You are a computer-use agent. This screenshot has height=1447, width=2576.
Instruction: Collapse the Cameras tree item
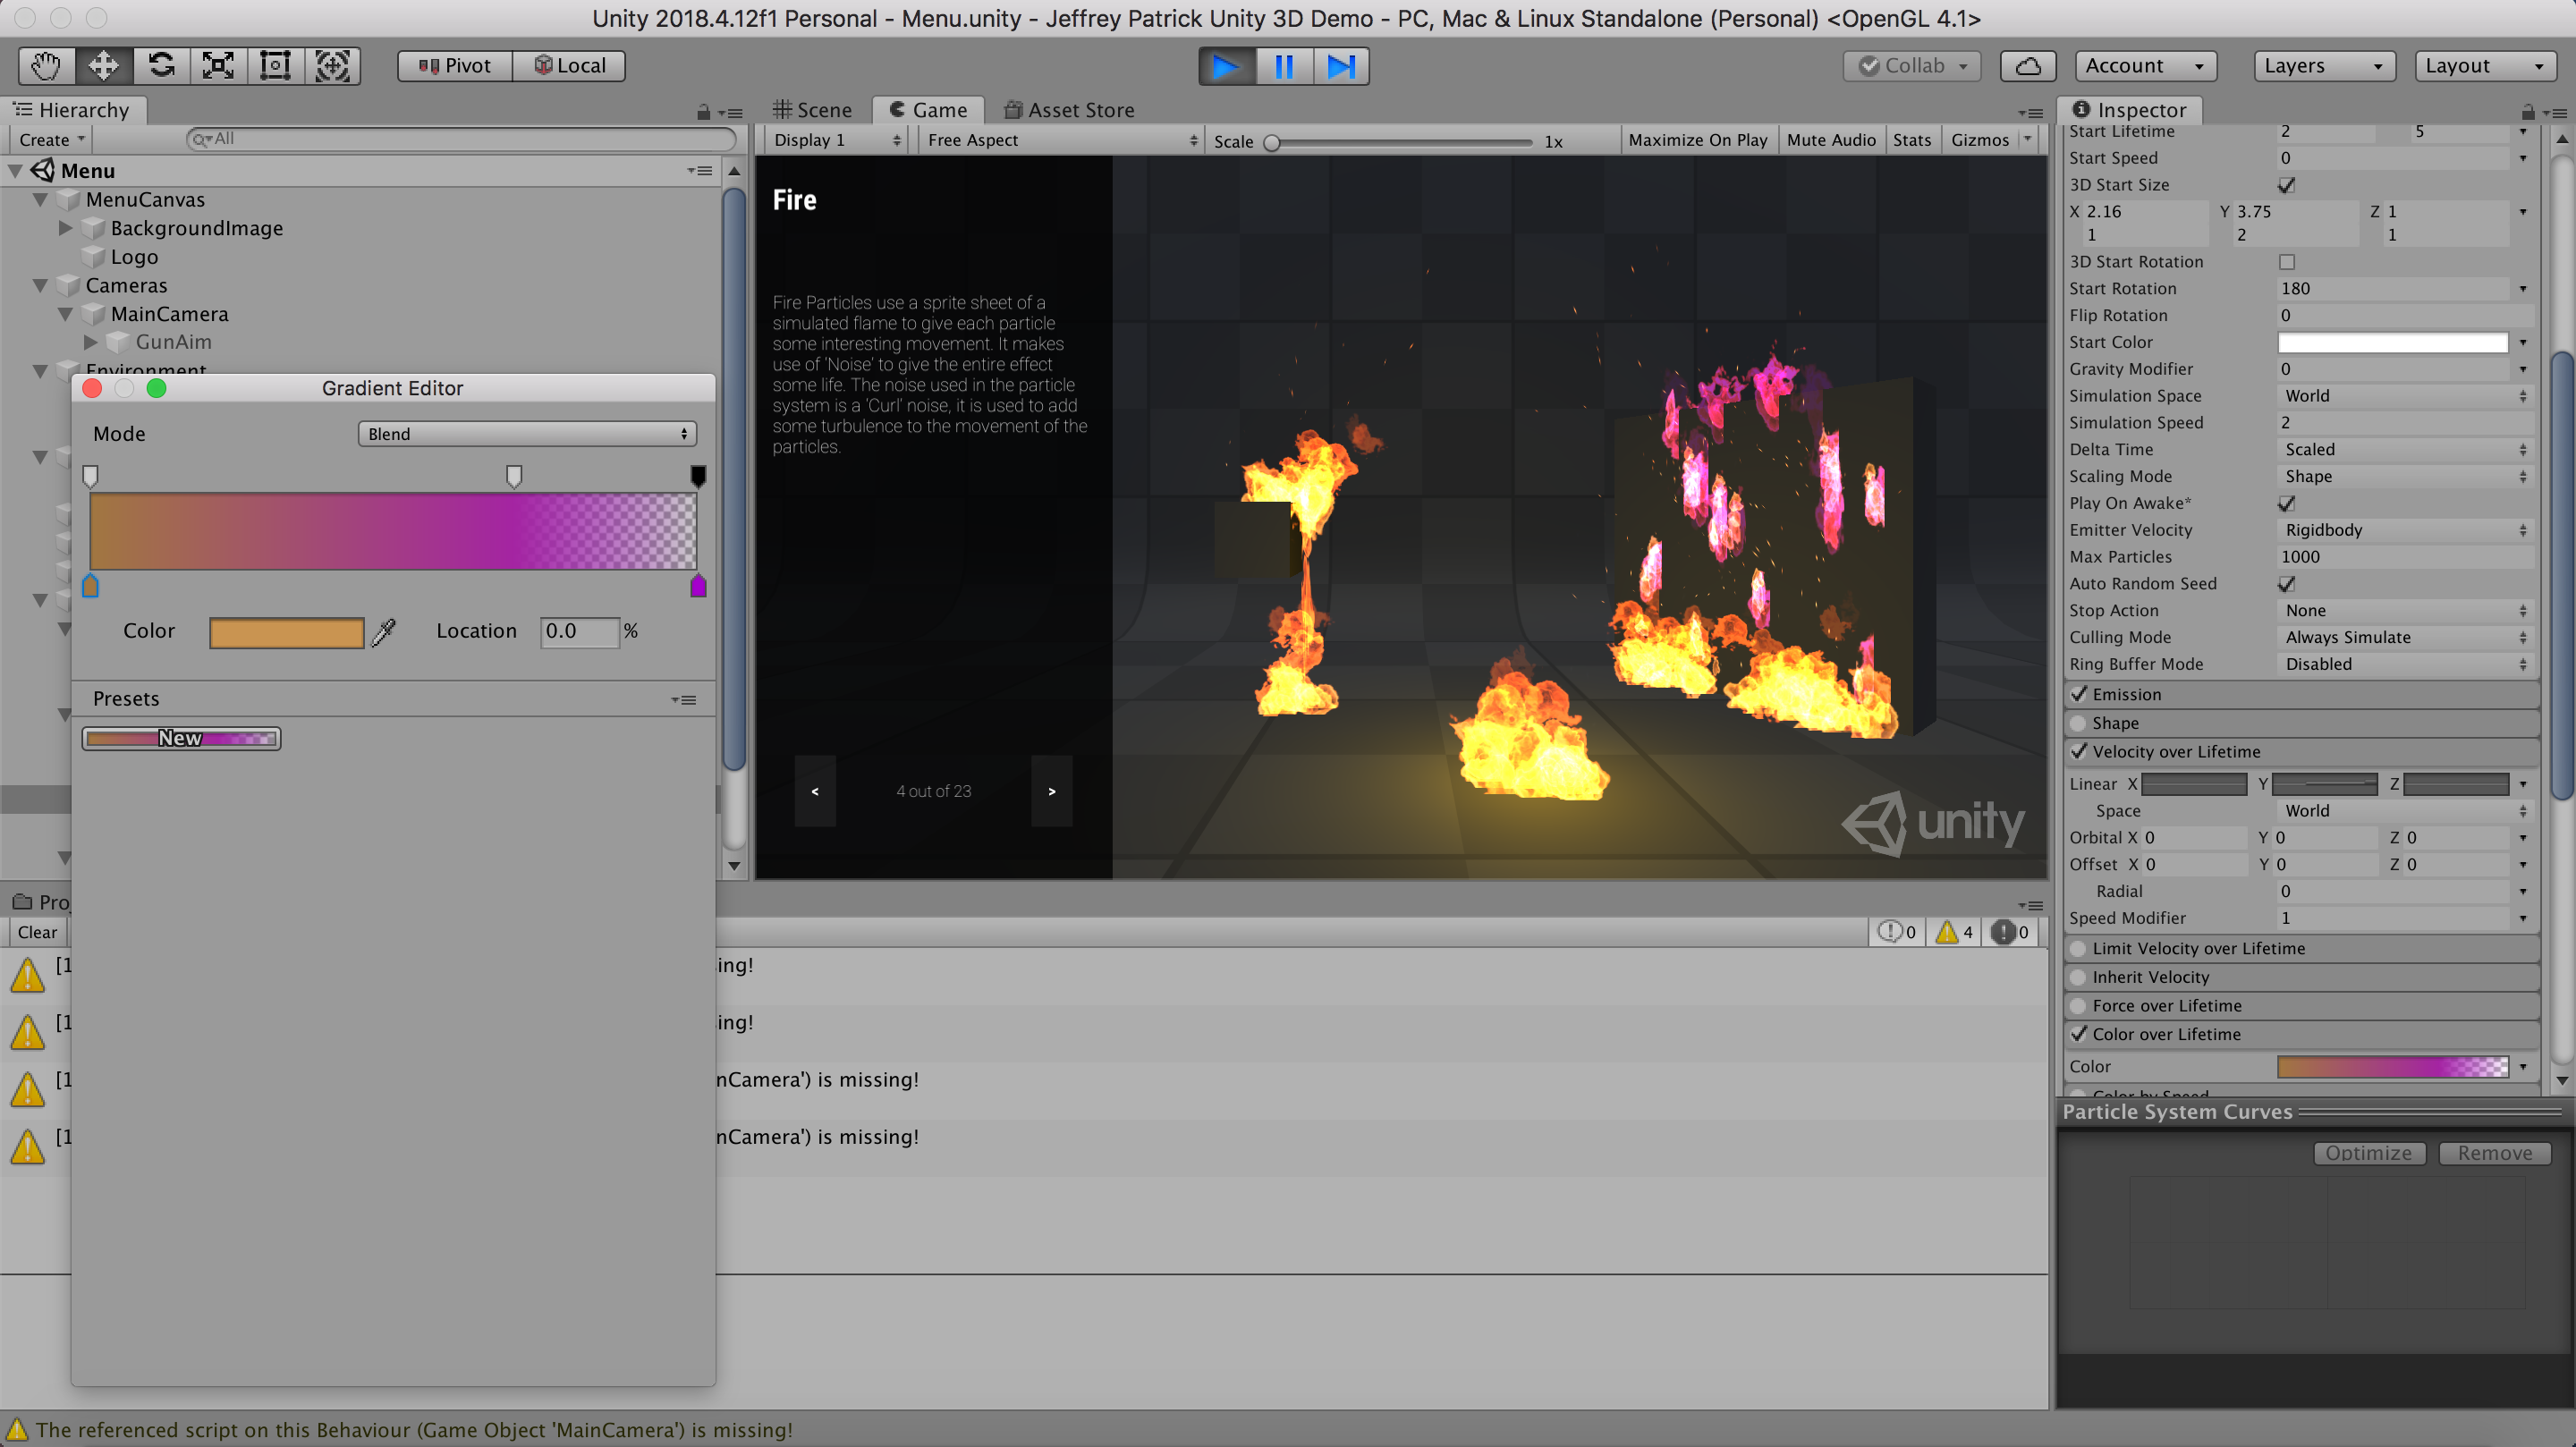tap(40, 286)
